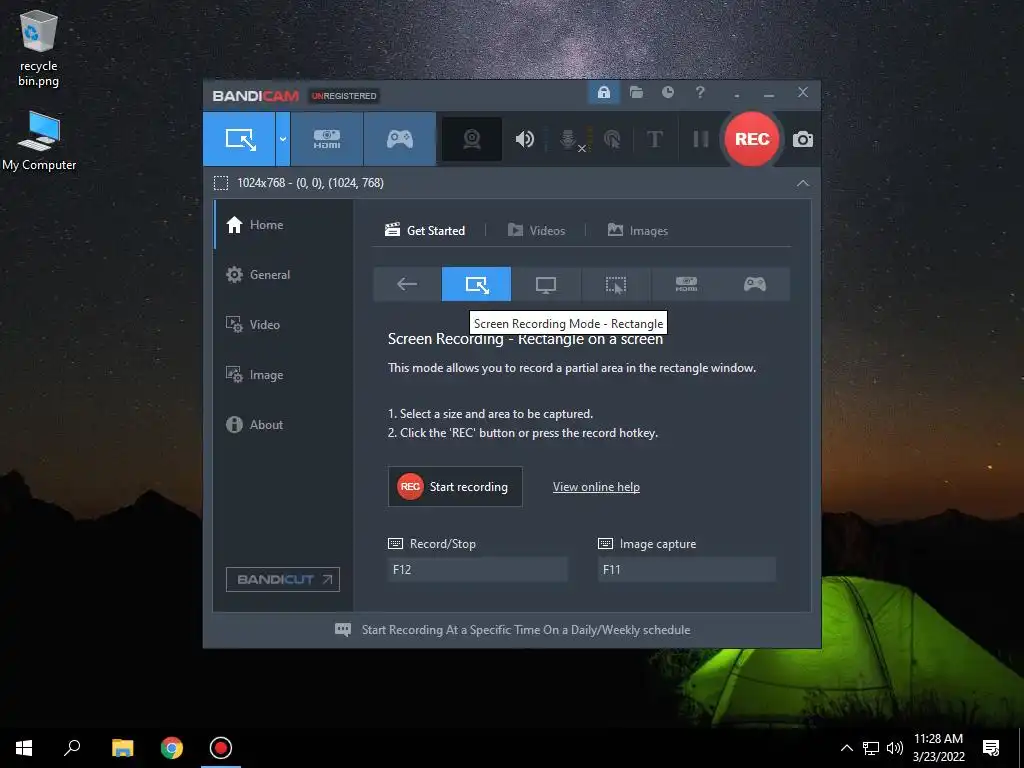Select HDMI device mode in Get Started row
Image resolution: width=1024 pixels, height=768 pixels.
(686, 284)
